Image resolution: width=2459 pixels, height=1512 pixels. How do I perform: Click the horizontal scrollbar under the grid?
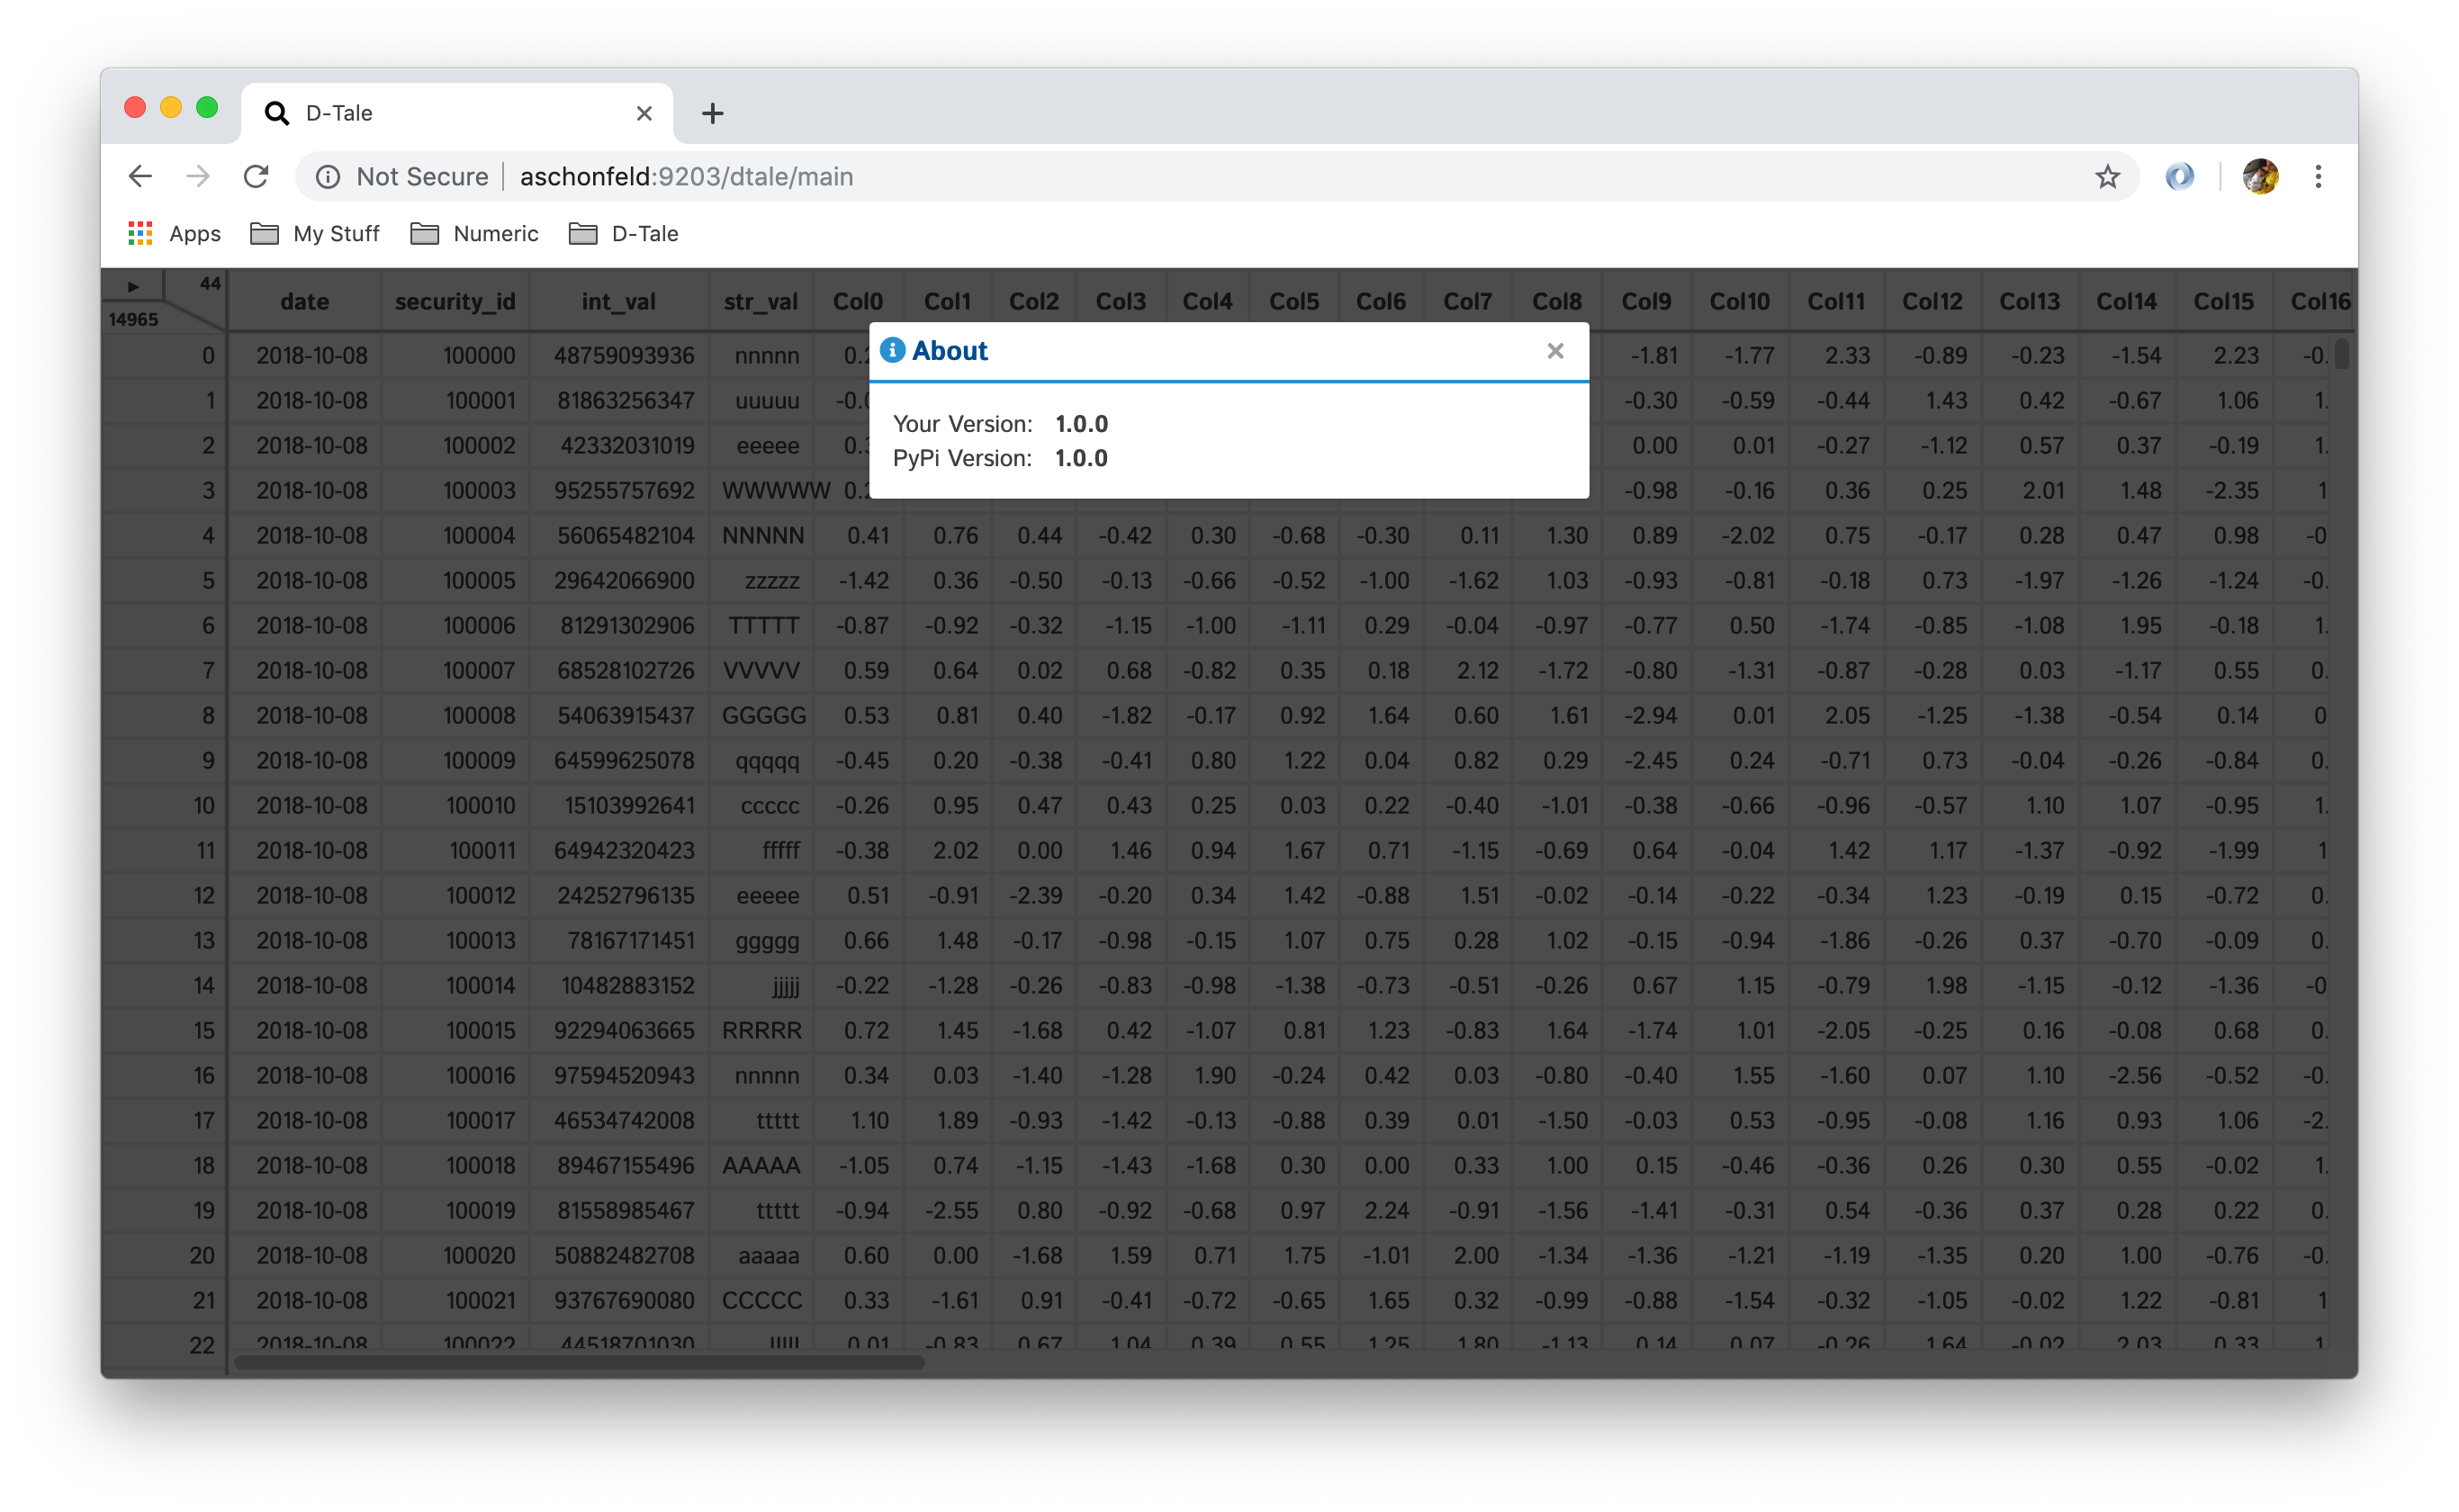[579, 1361]
